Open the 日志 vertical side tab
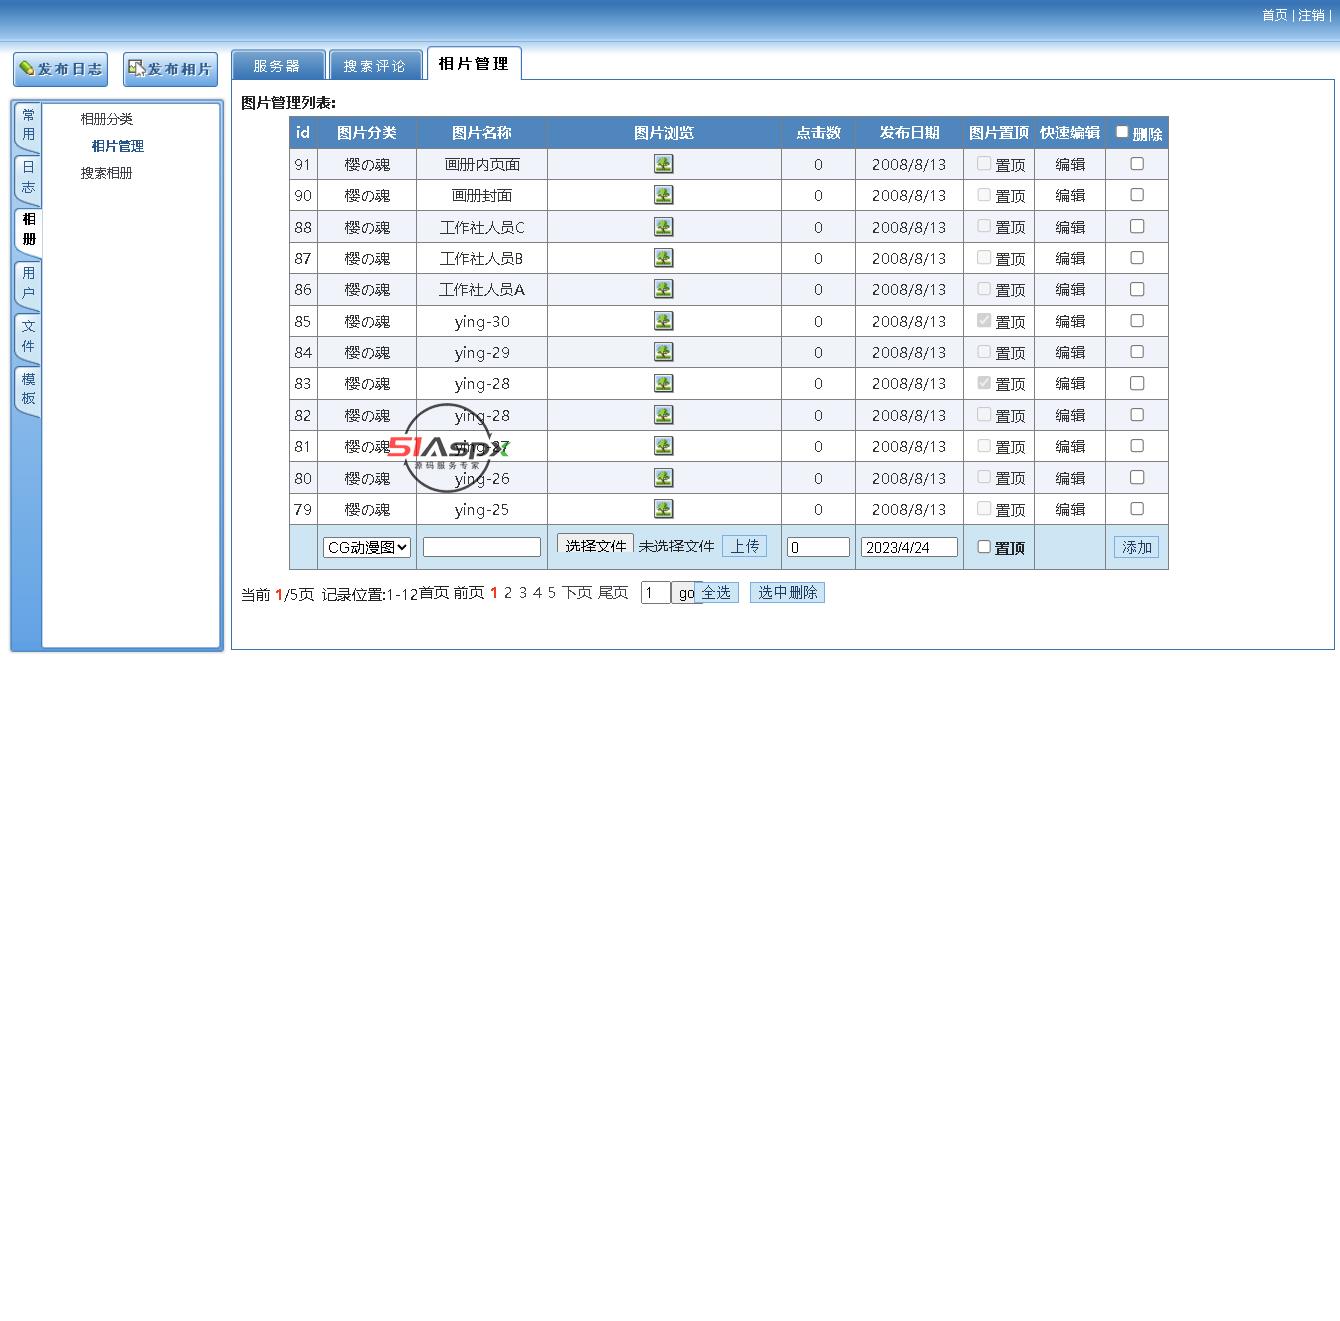 click(28, 178)
